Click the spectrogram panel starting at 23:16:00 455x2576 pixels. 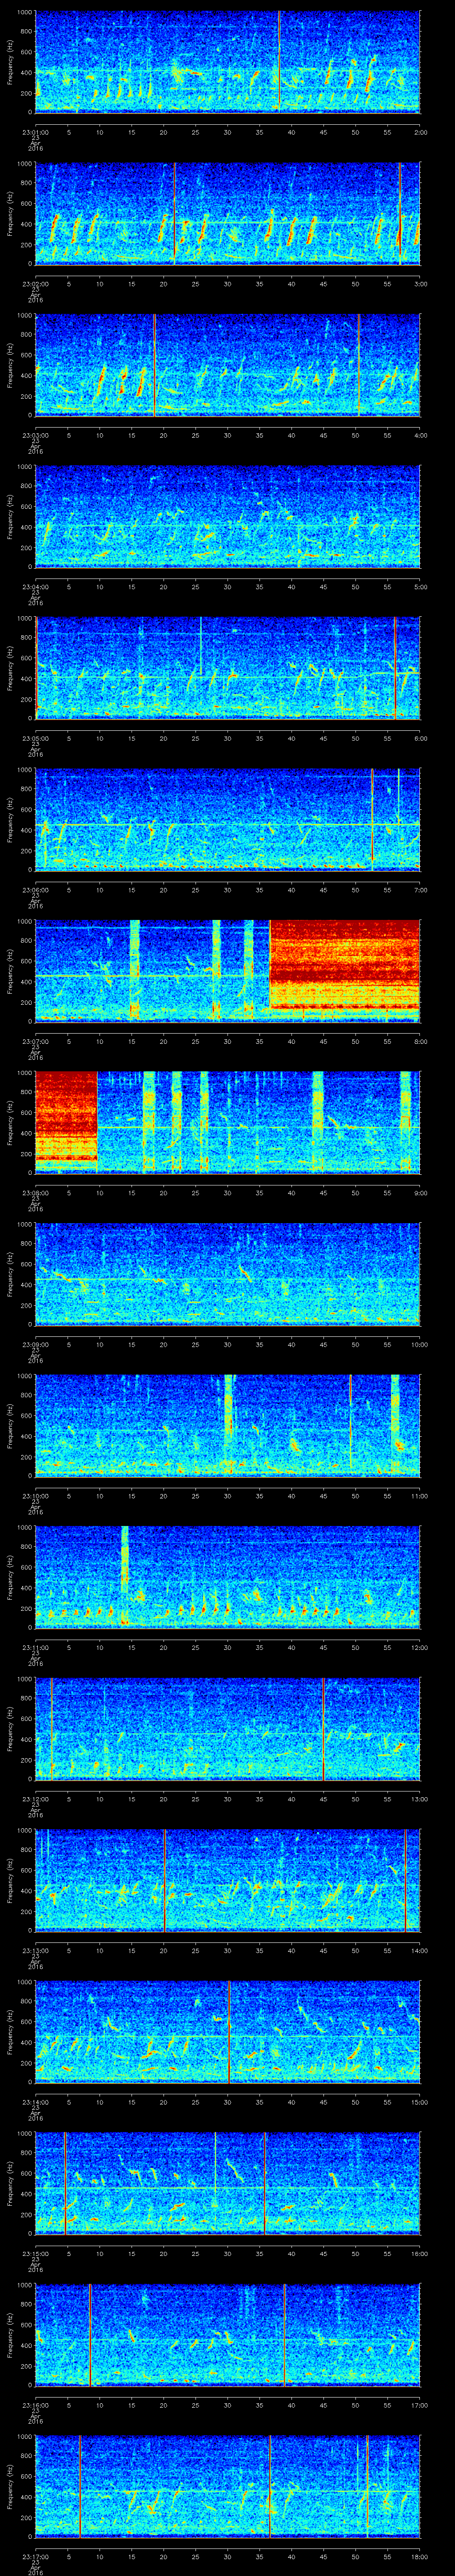coord(228,2334)
